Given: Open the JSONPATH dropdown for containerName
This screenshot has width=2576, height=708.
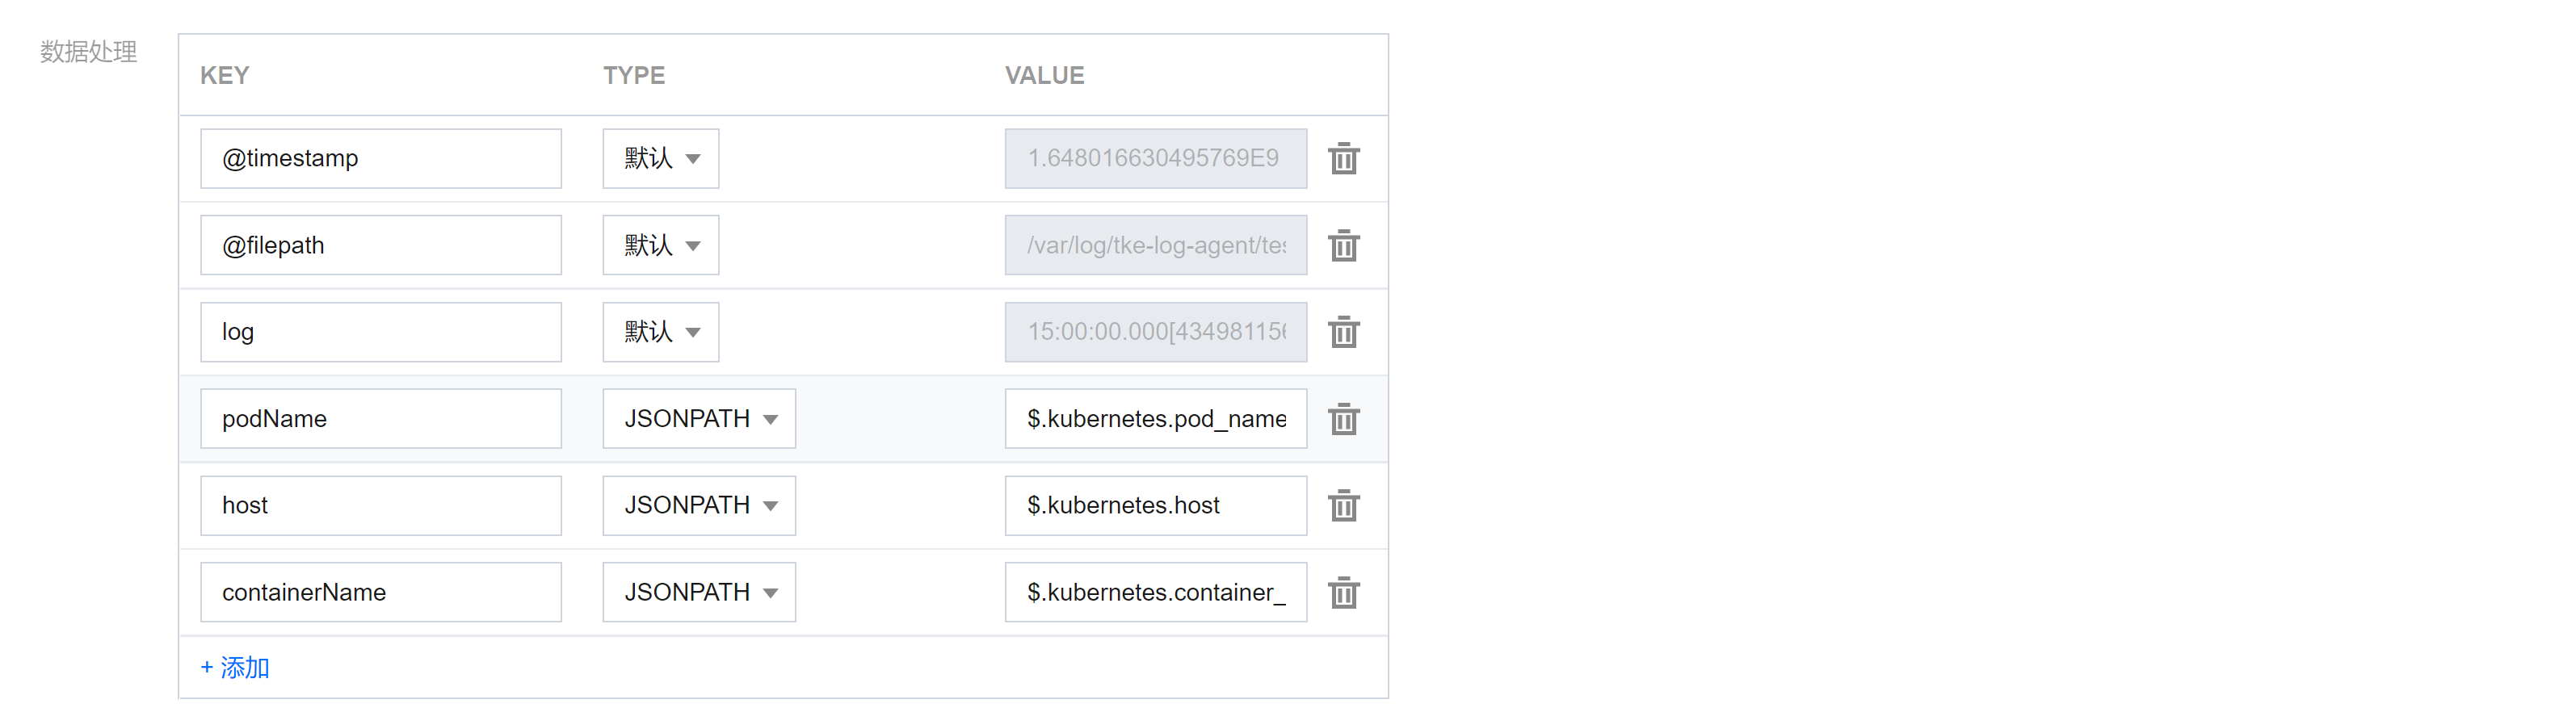Looking at the screenshot, I should click(x=699, y=593).
